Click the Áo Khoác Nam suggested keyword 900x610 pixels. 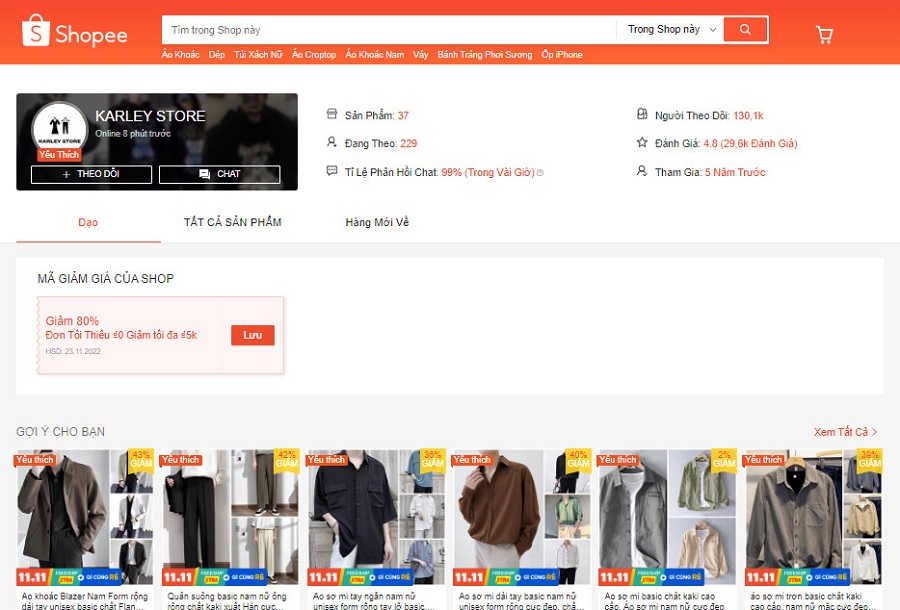pyautogui.click(x=374, y=55)
